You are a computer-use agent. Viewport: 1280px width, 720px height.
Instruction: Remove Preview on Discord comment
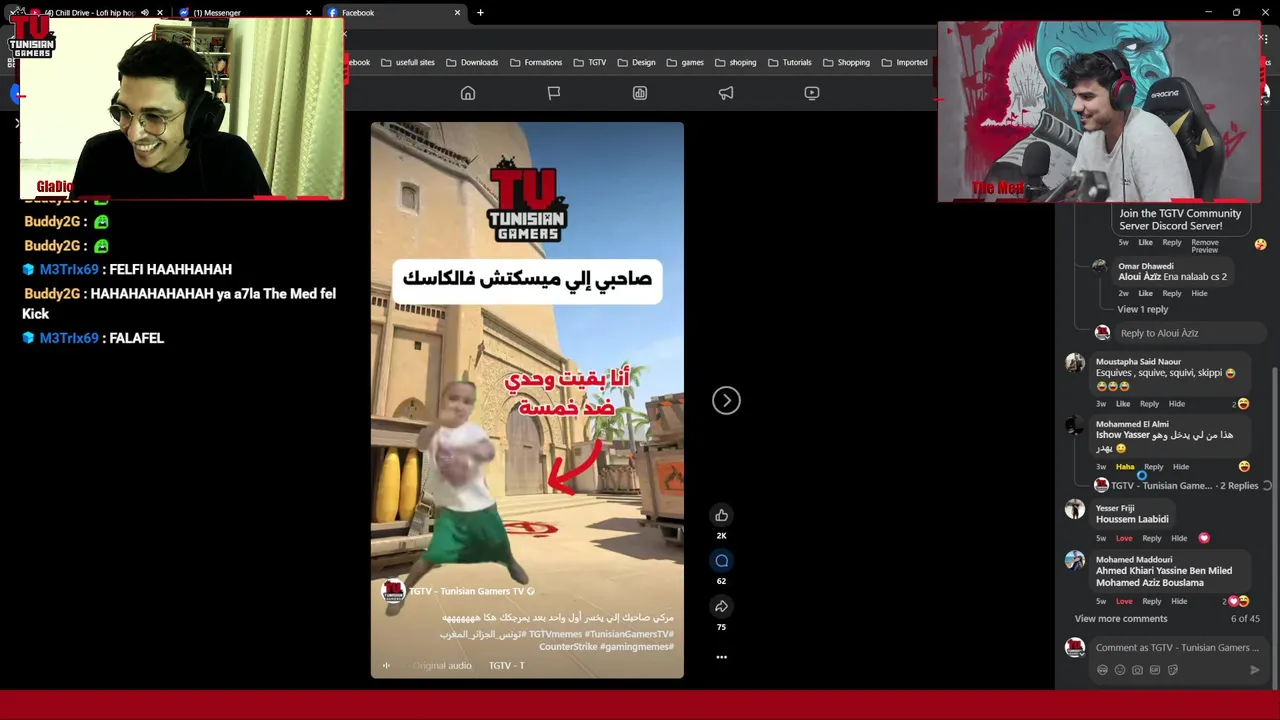click(x=1205, y=245)
